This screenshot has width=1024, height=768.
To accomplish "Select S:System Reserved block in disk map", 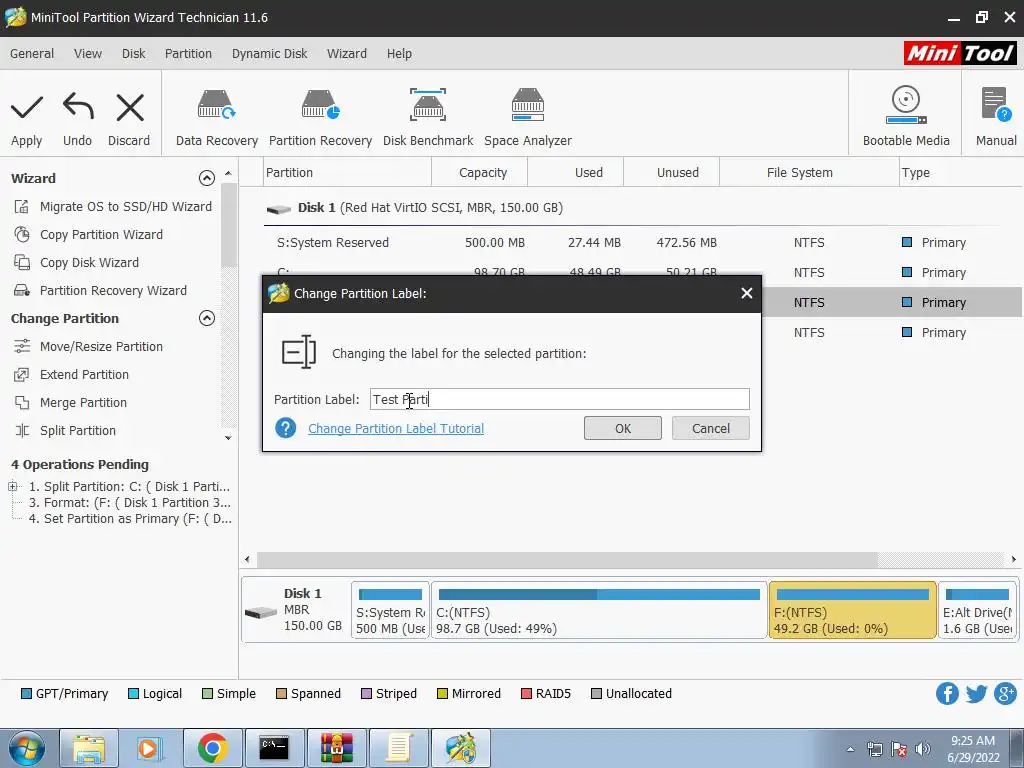I will tap(391, 610).
